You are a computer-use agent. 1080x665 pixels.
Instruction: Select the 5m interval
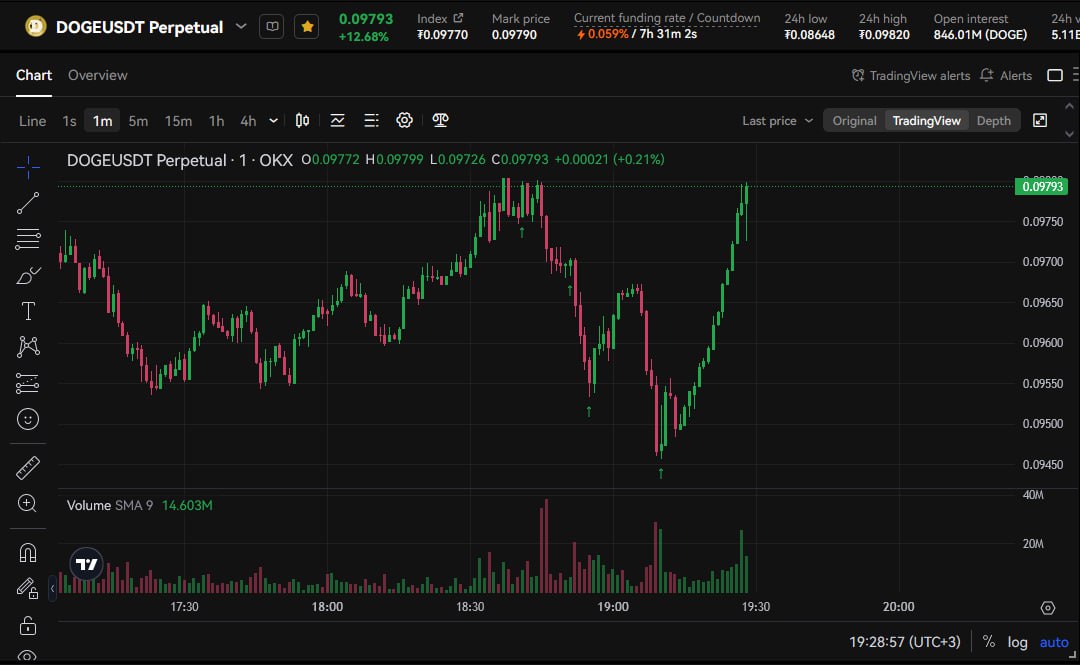point(138,121)
